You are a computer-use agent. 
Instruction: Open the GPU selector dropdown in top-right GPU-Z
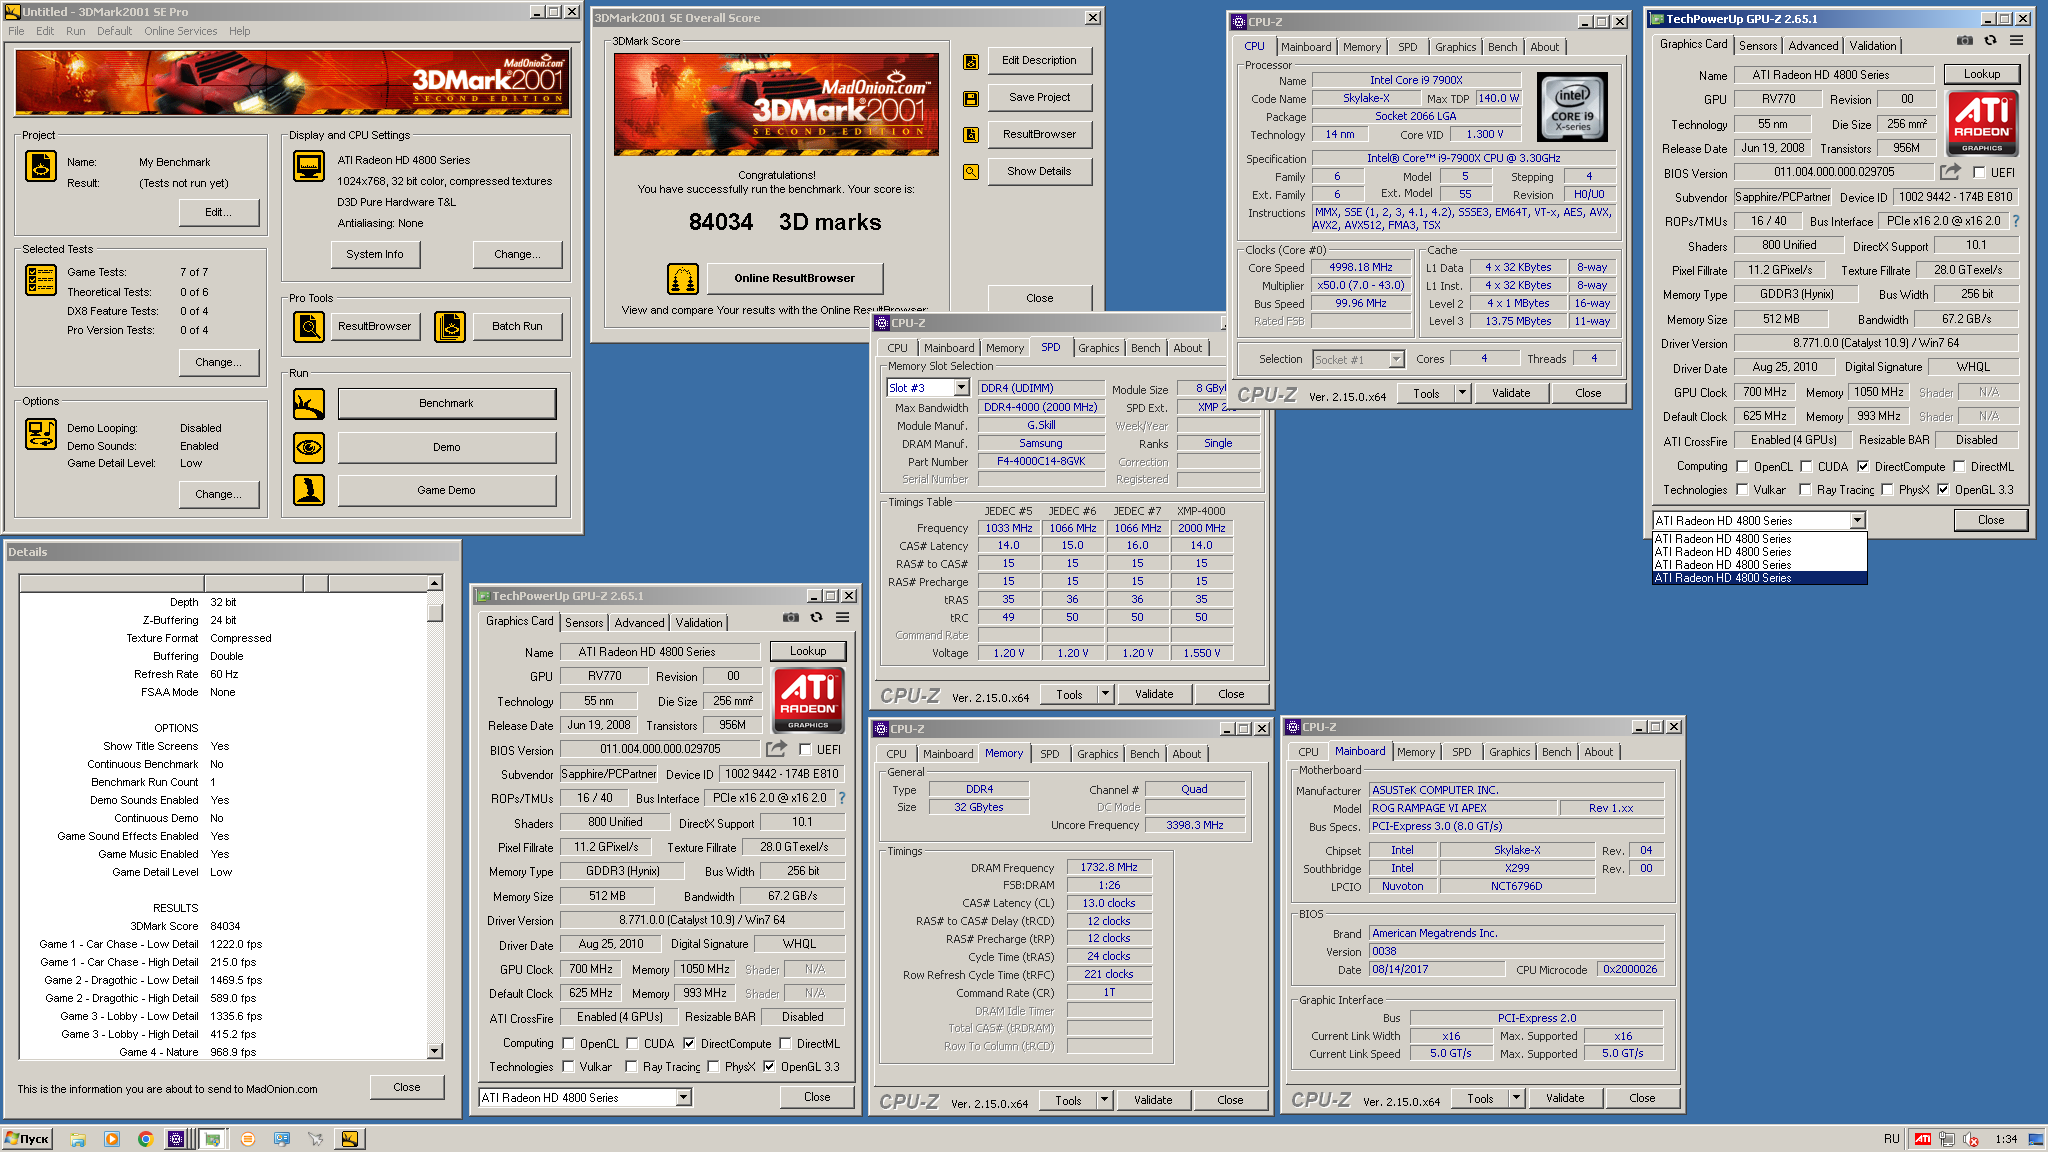(1857, 521)
